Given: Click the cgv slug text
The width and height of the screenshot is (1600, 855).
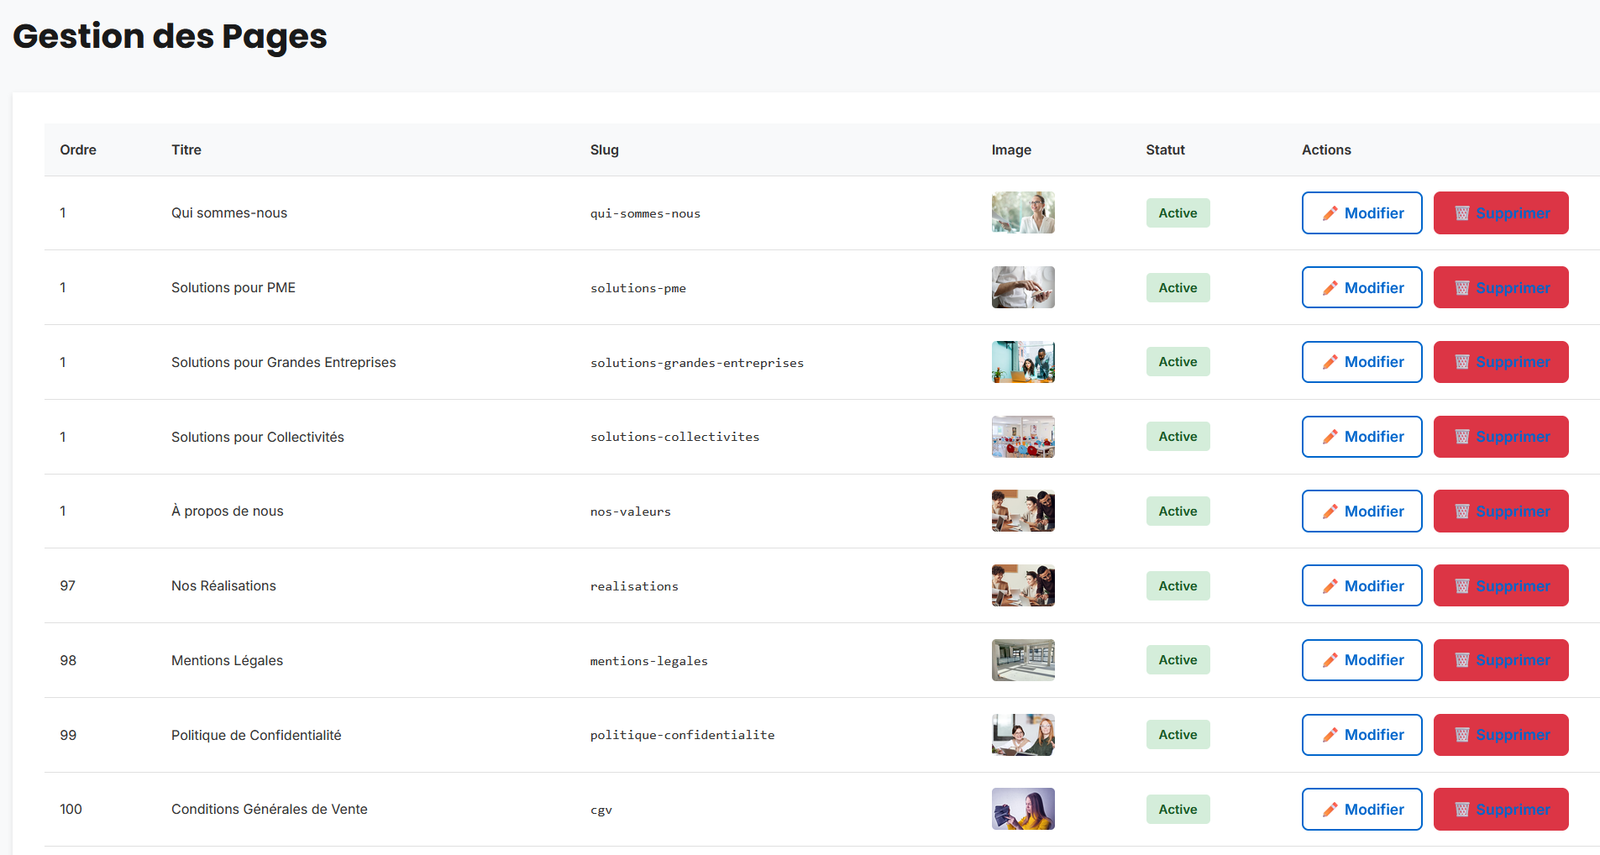Looking at the screenshot, I should [601, 810].
